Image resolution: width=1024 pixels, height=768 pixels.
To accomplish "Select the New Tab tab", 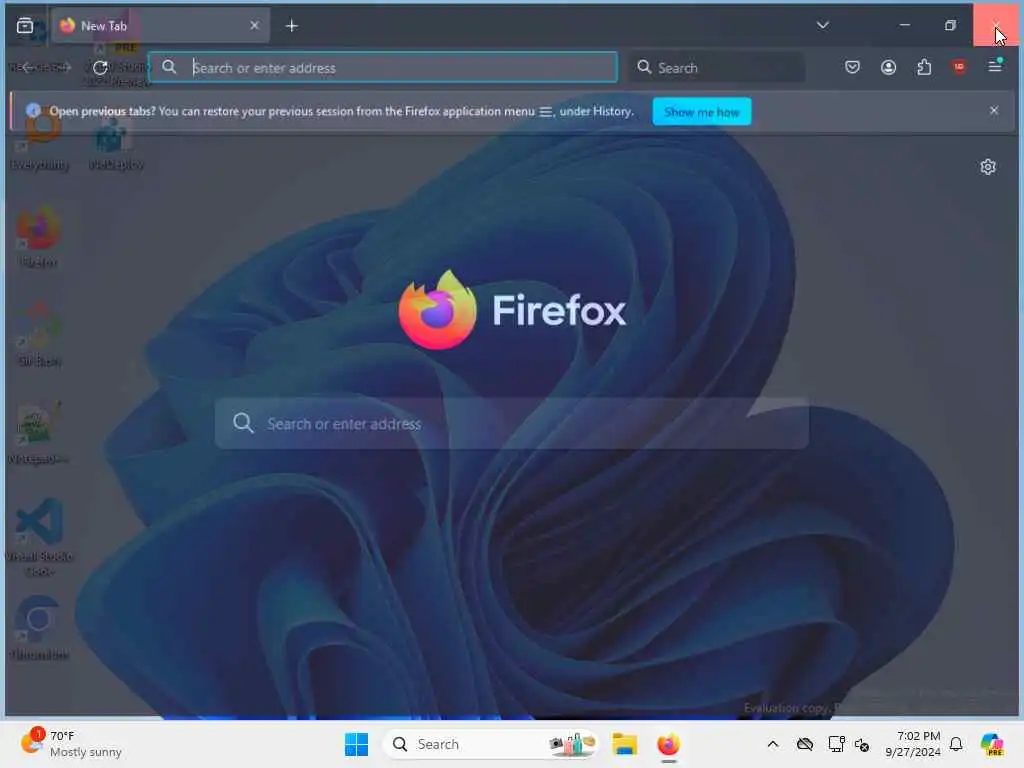I will pyautogui.click(x=160, y=25).
